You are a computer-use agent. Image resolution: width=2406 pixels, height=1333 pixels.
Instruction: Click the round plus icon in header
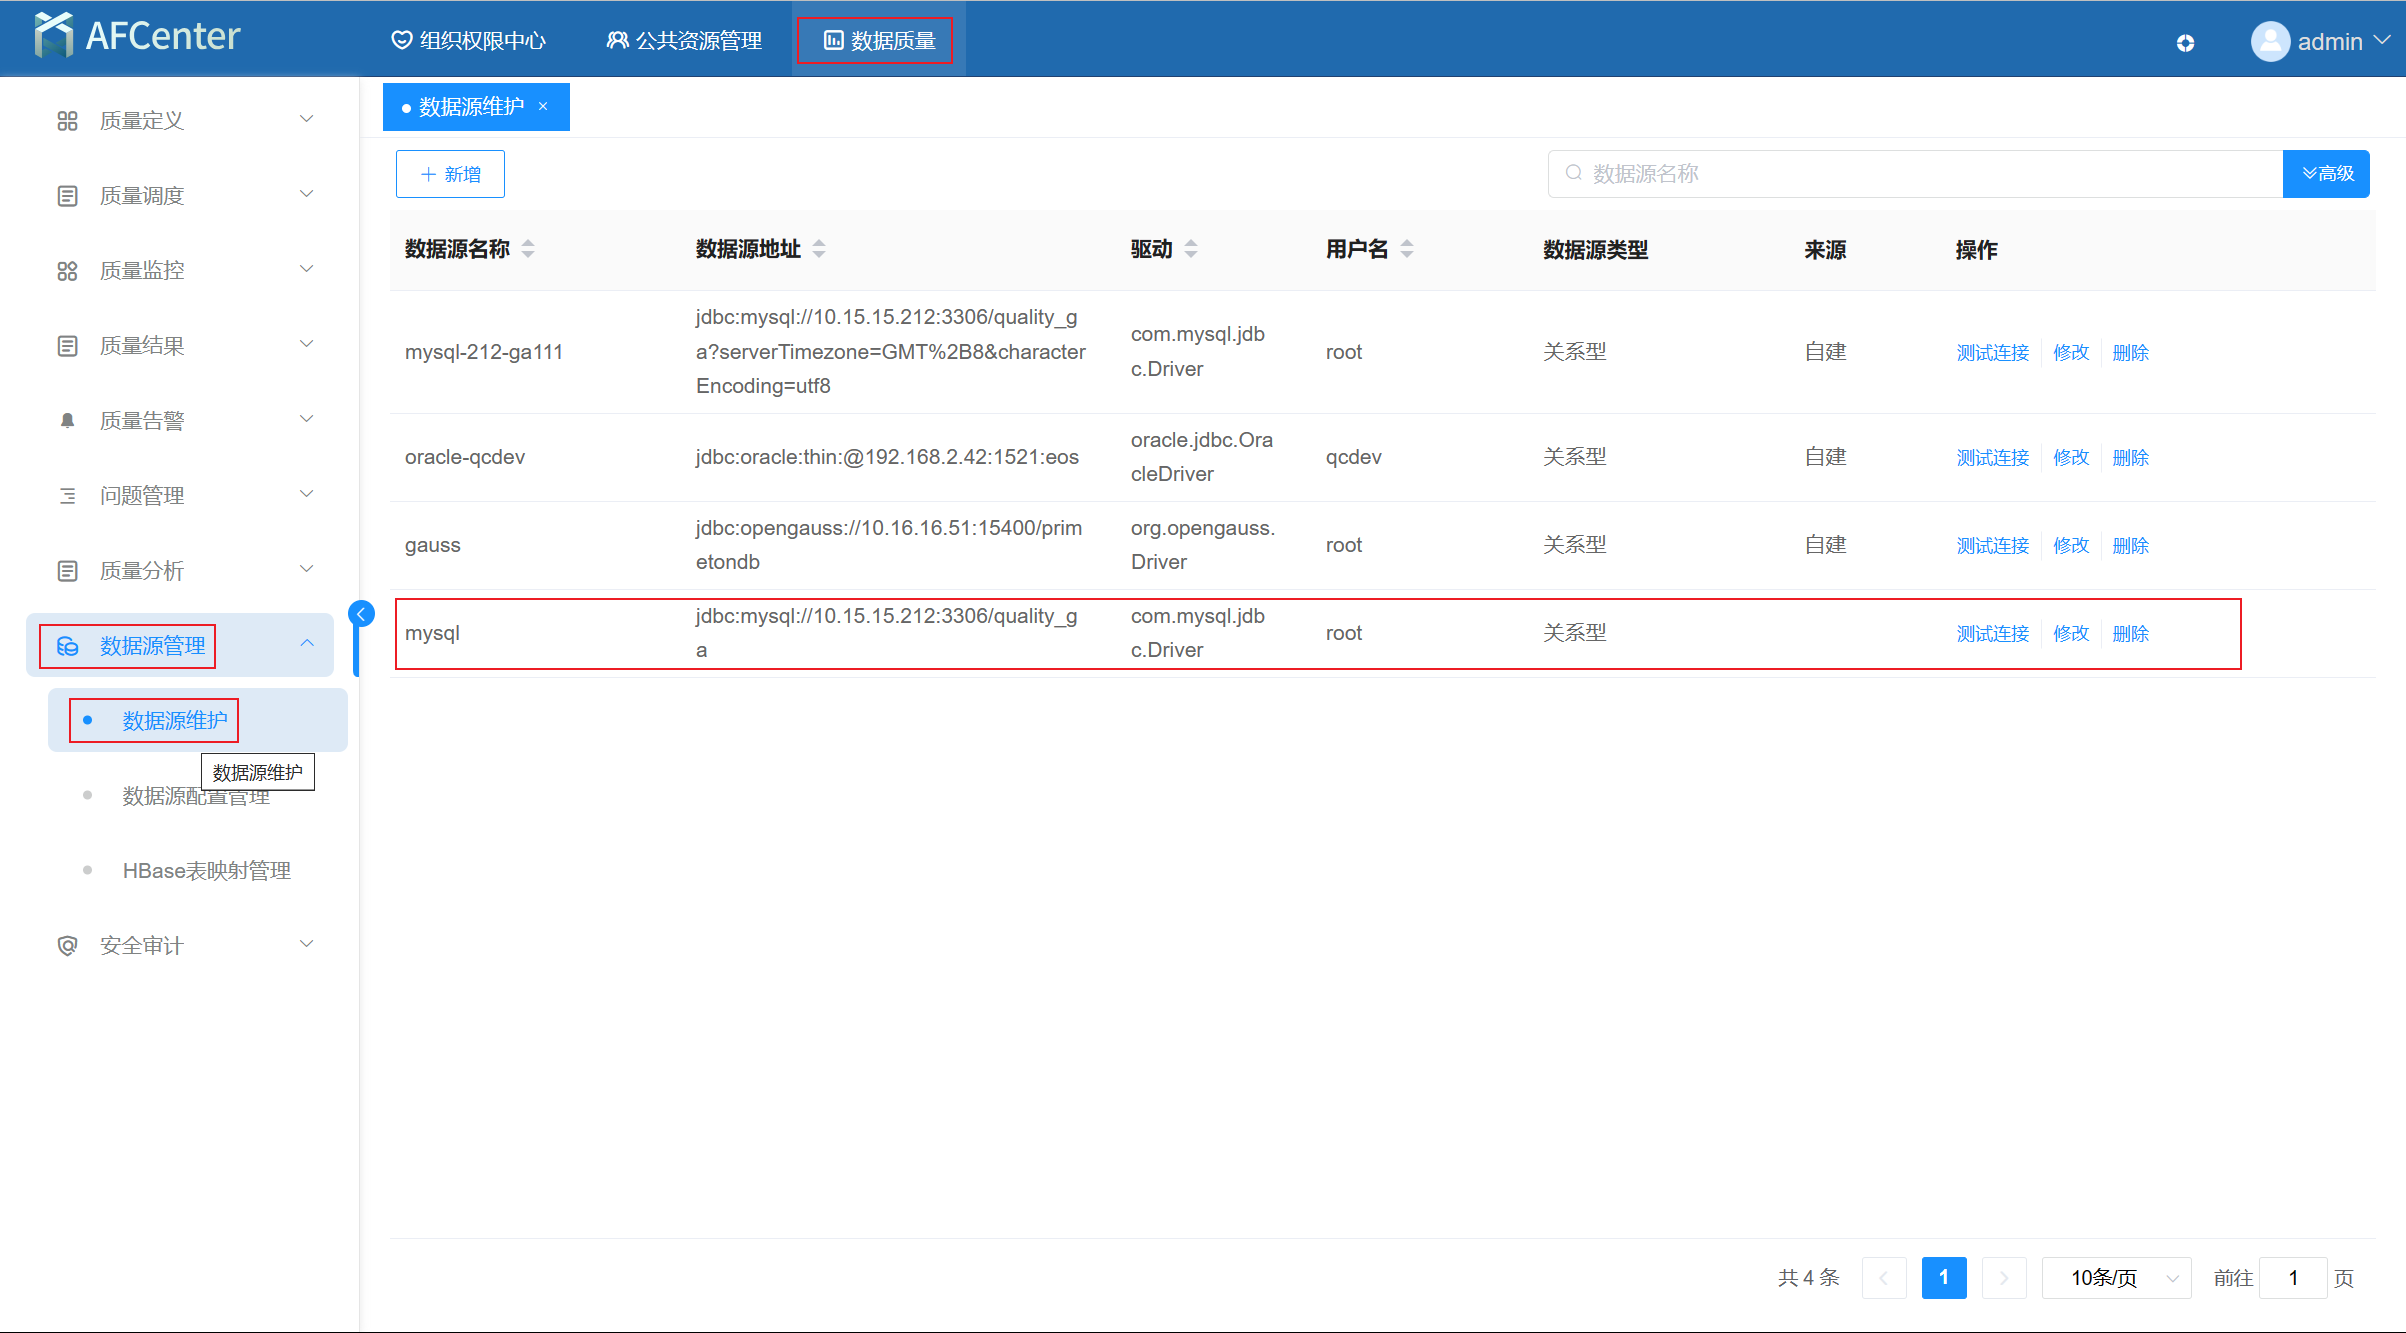(x=2185, y=43)
